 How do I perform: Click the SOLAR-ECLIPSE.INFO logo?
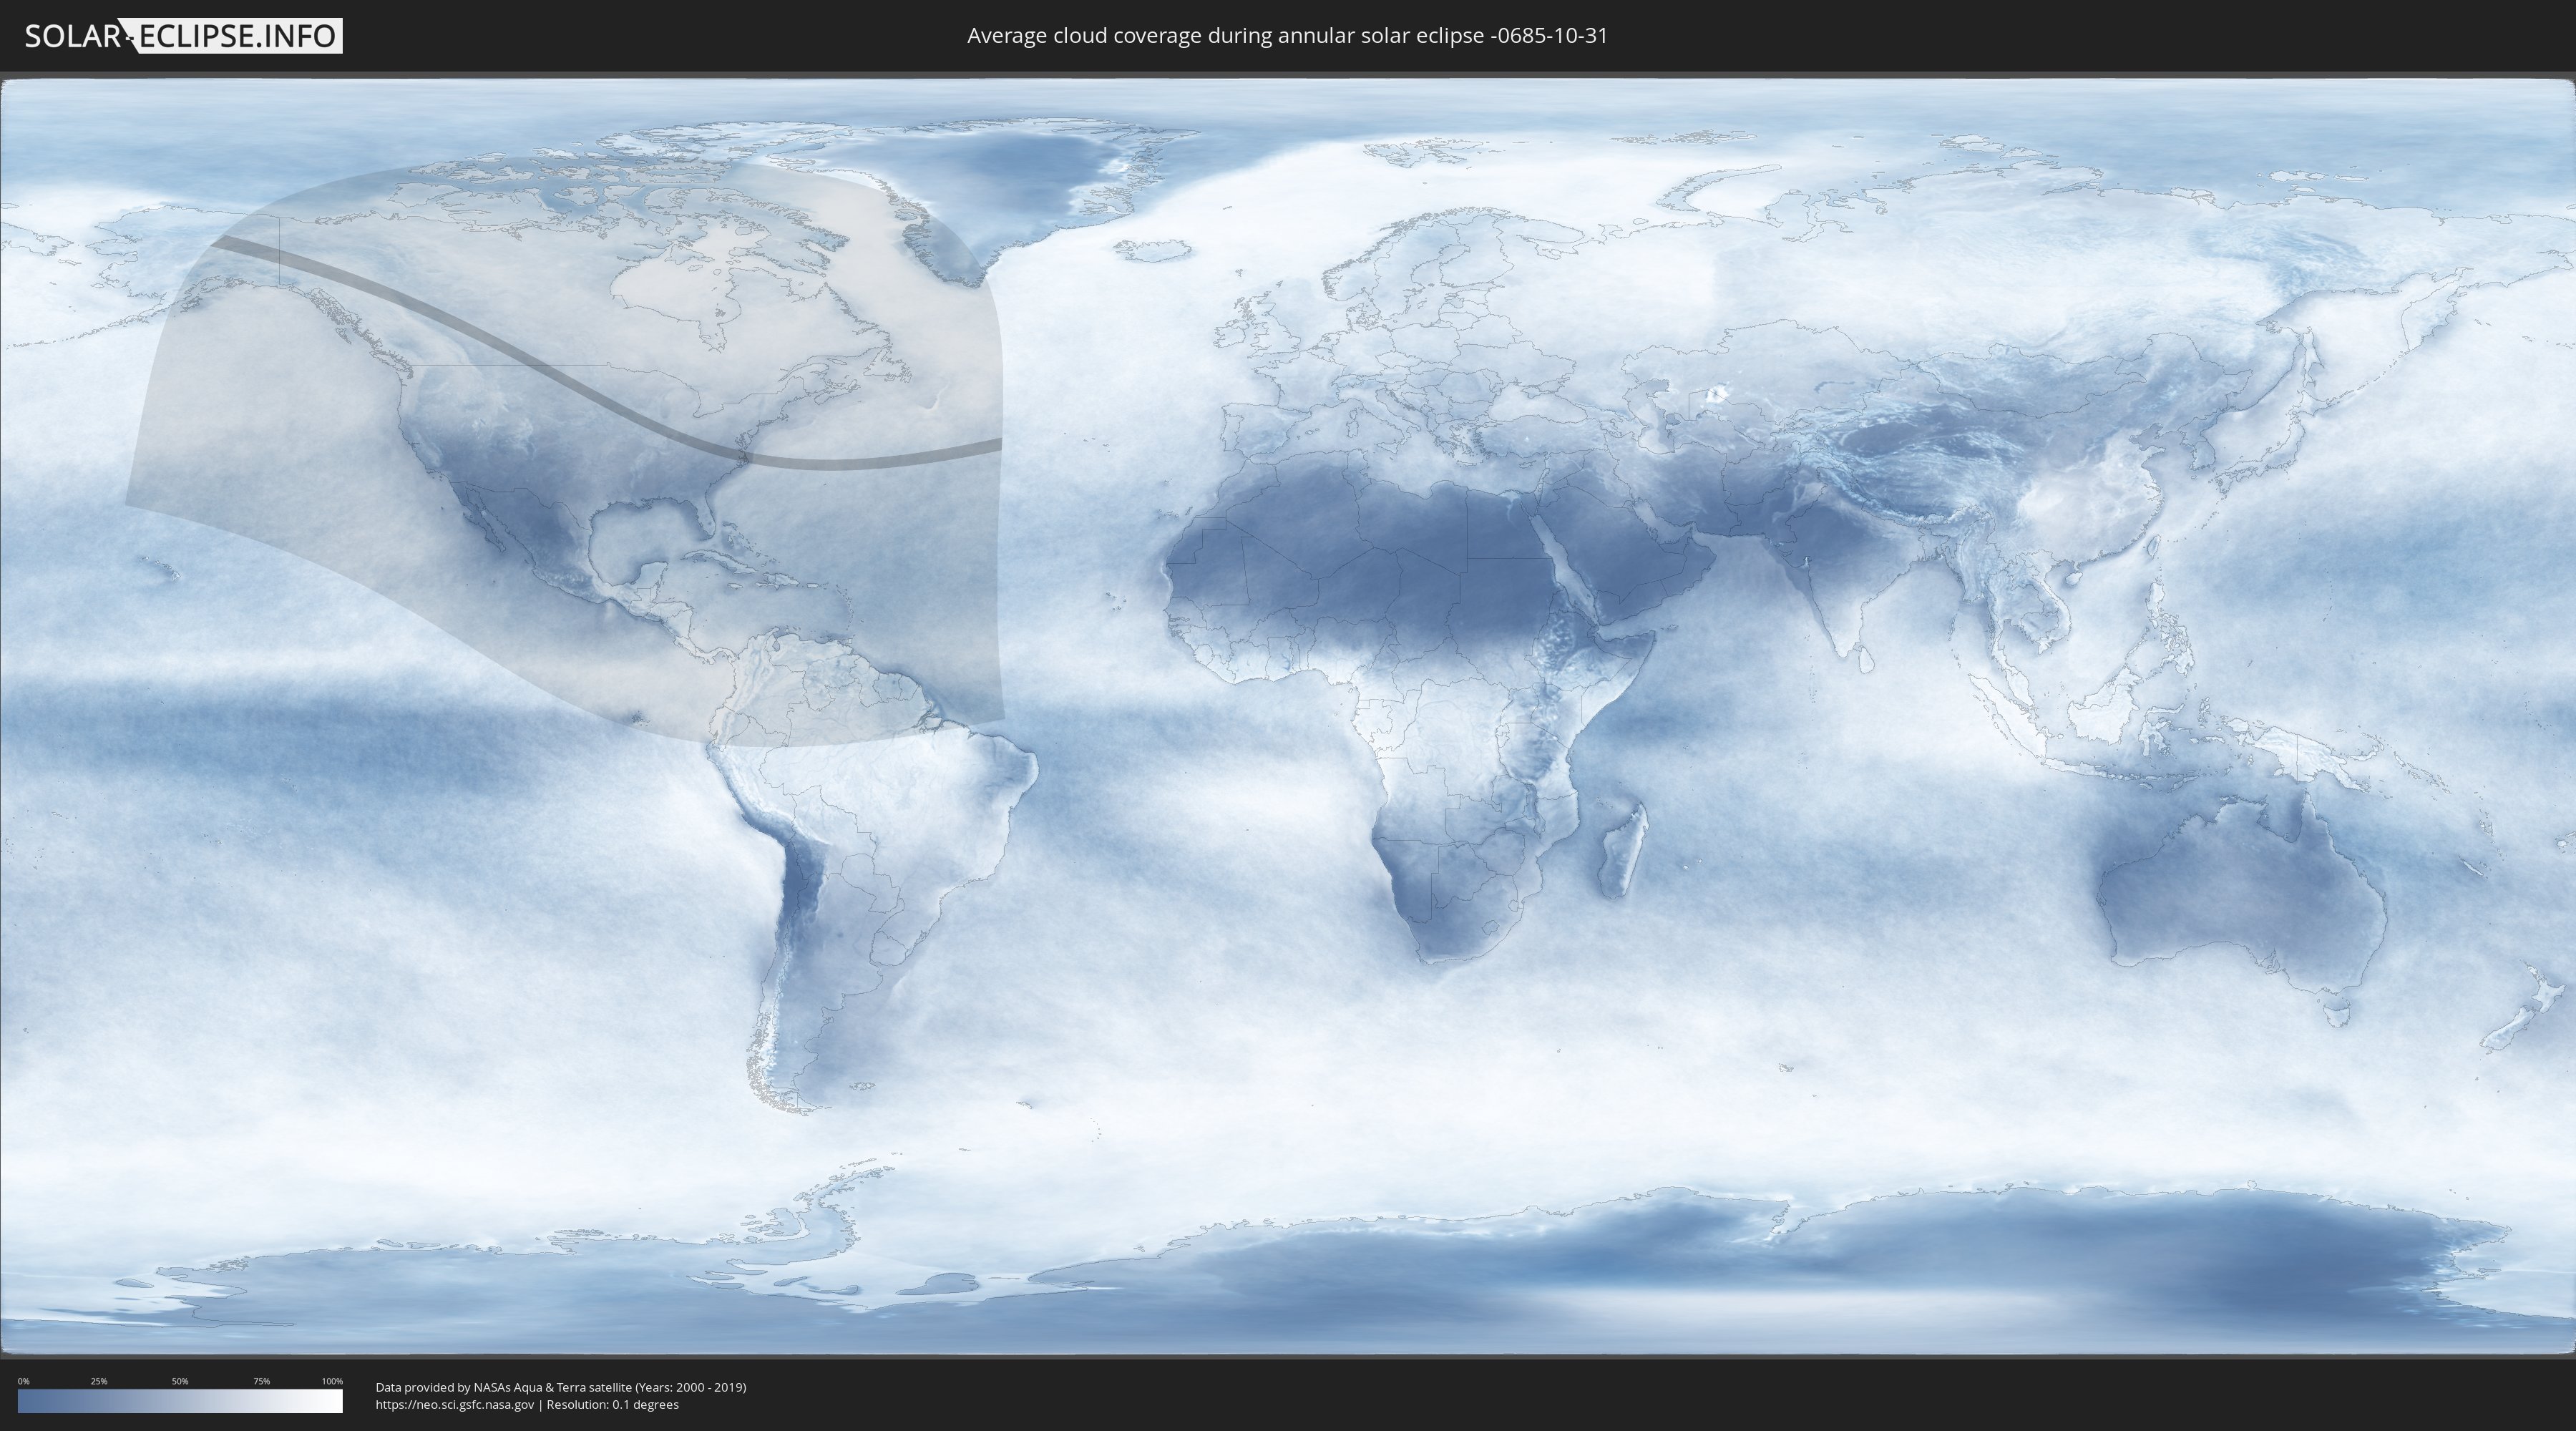pyautogui.click(x=183, y=36)
